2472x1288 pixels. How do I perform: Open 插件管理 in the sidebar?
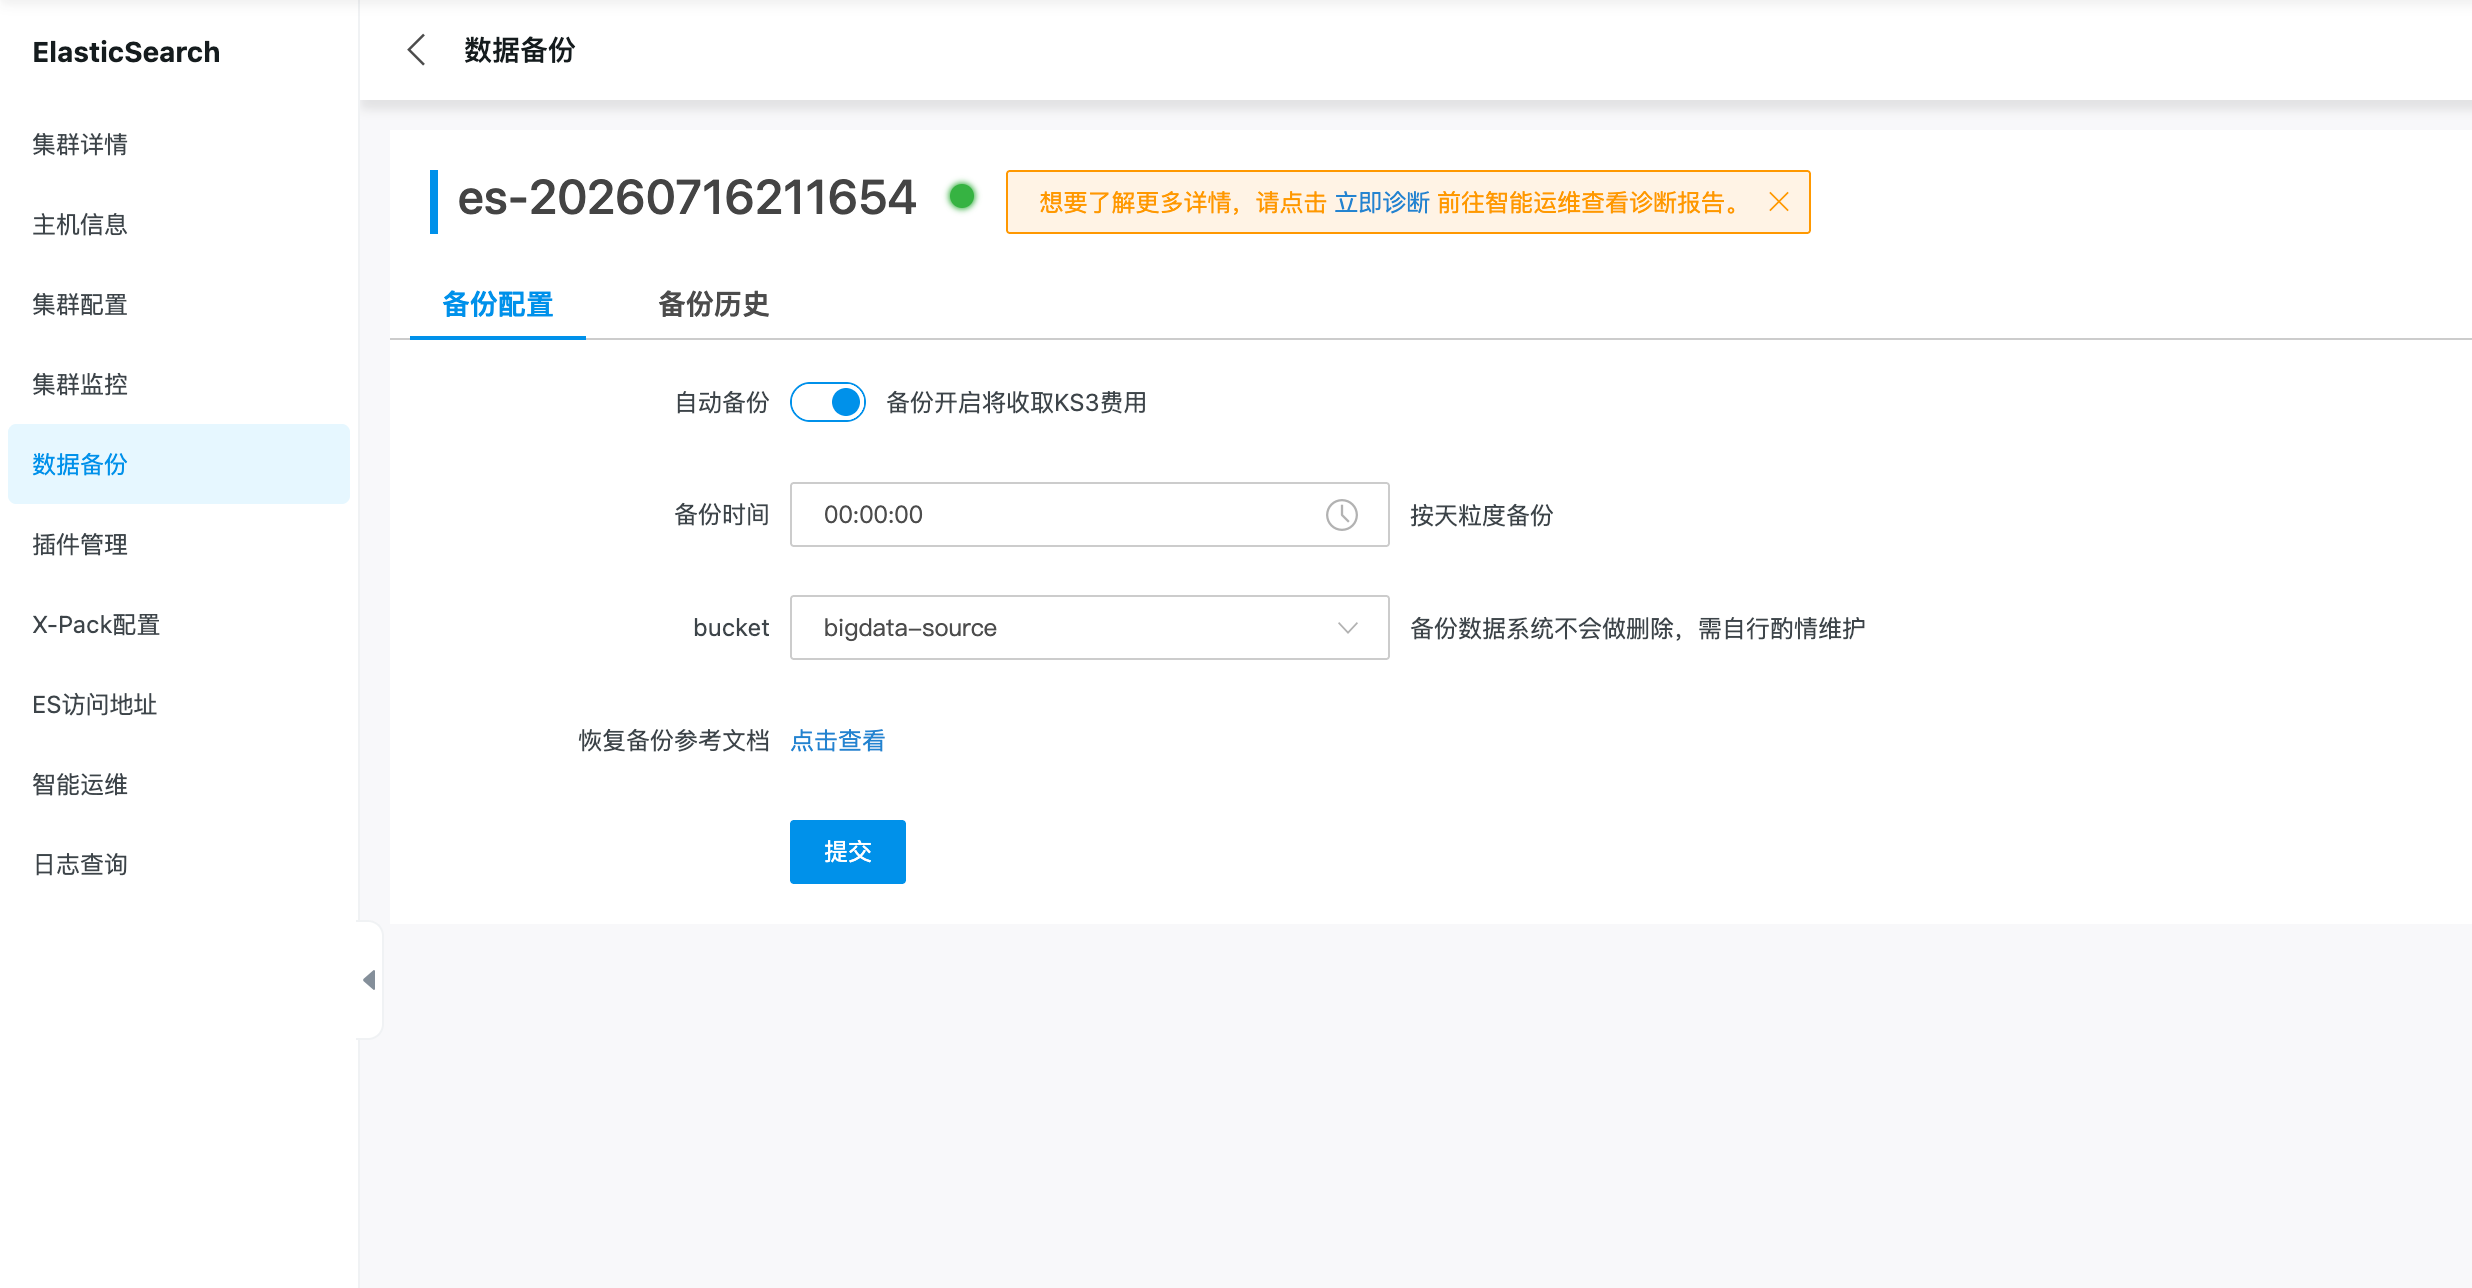[179, 544]
